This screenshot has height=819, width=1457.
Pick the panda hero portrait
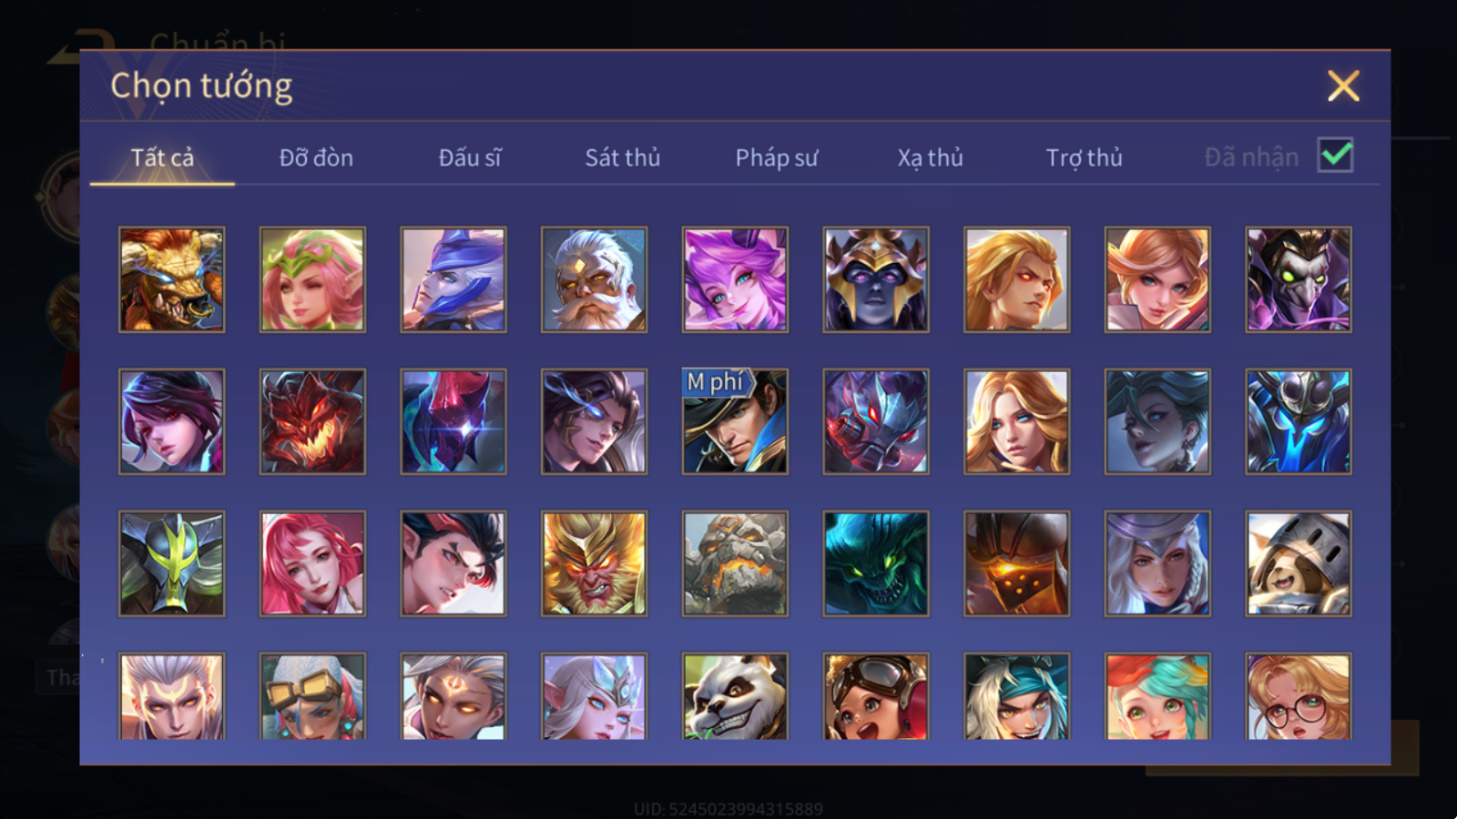click(735, 697)
